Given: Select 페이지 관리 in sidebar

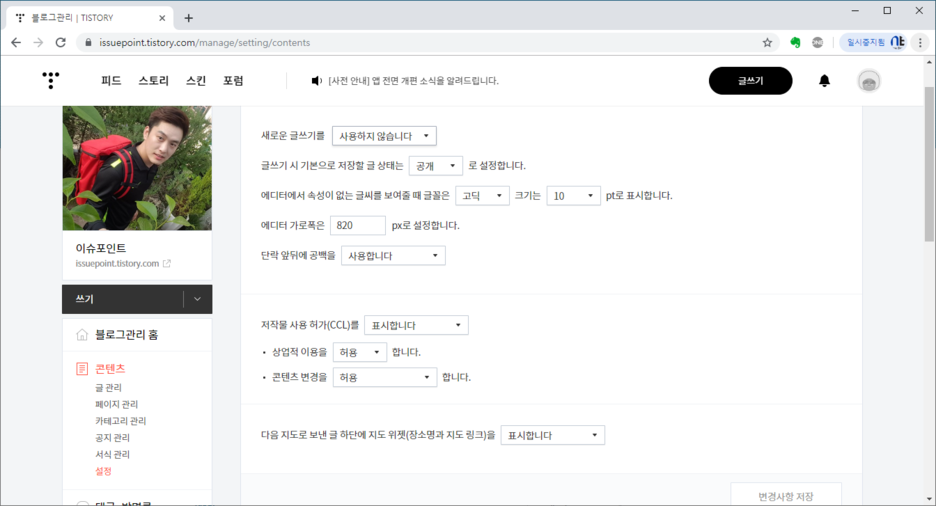Looking at the screenshot, I should [x=116, y=404].
